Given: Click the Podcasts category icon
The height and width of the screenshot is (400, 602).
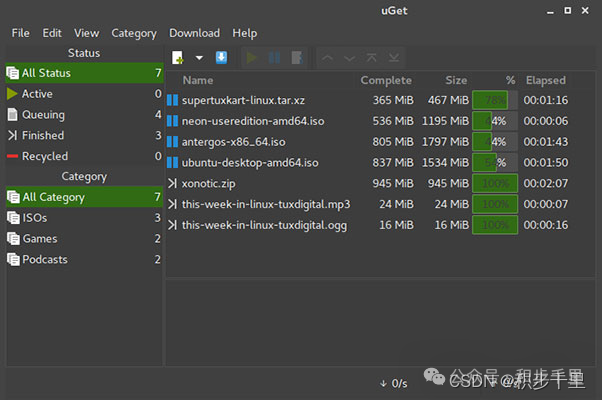Looking at the screenshot, I should 13,260.
